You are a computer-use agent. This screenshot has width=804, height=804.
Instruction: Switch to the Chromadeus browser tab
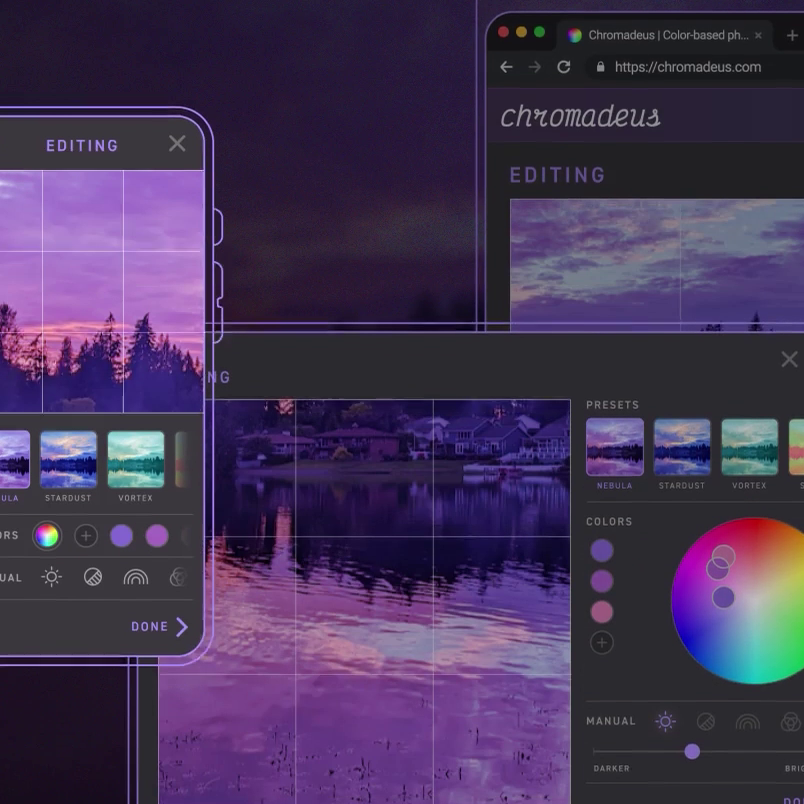click(660, 35)
